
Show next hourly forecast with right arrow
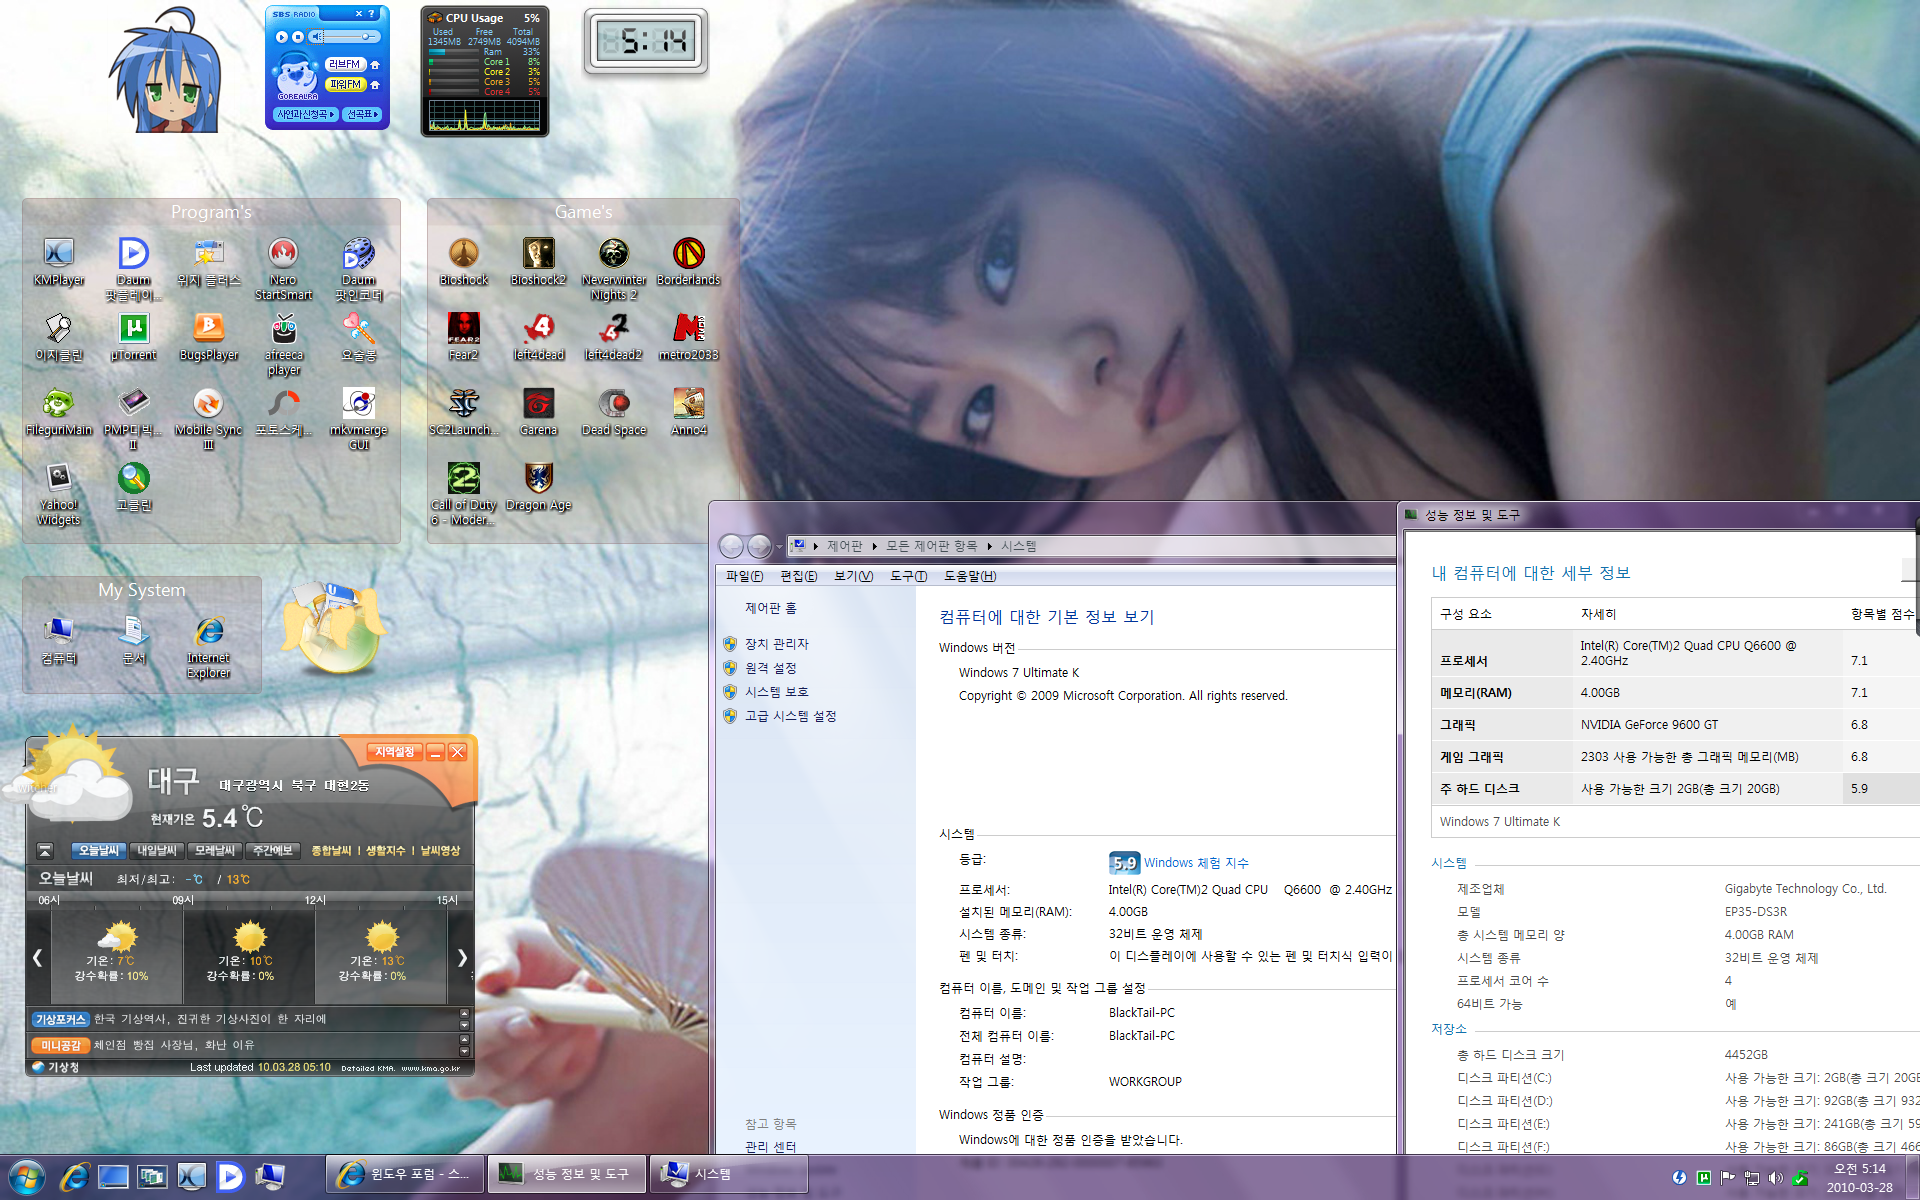tap(462, 957)
